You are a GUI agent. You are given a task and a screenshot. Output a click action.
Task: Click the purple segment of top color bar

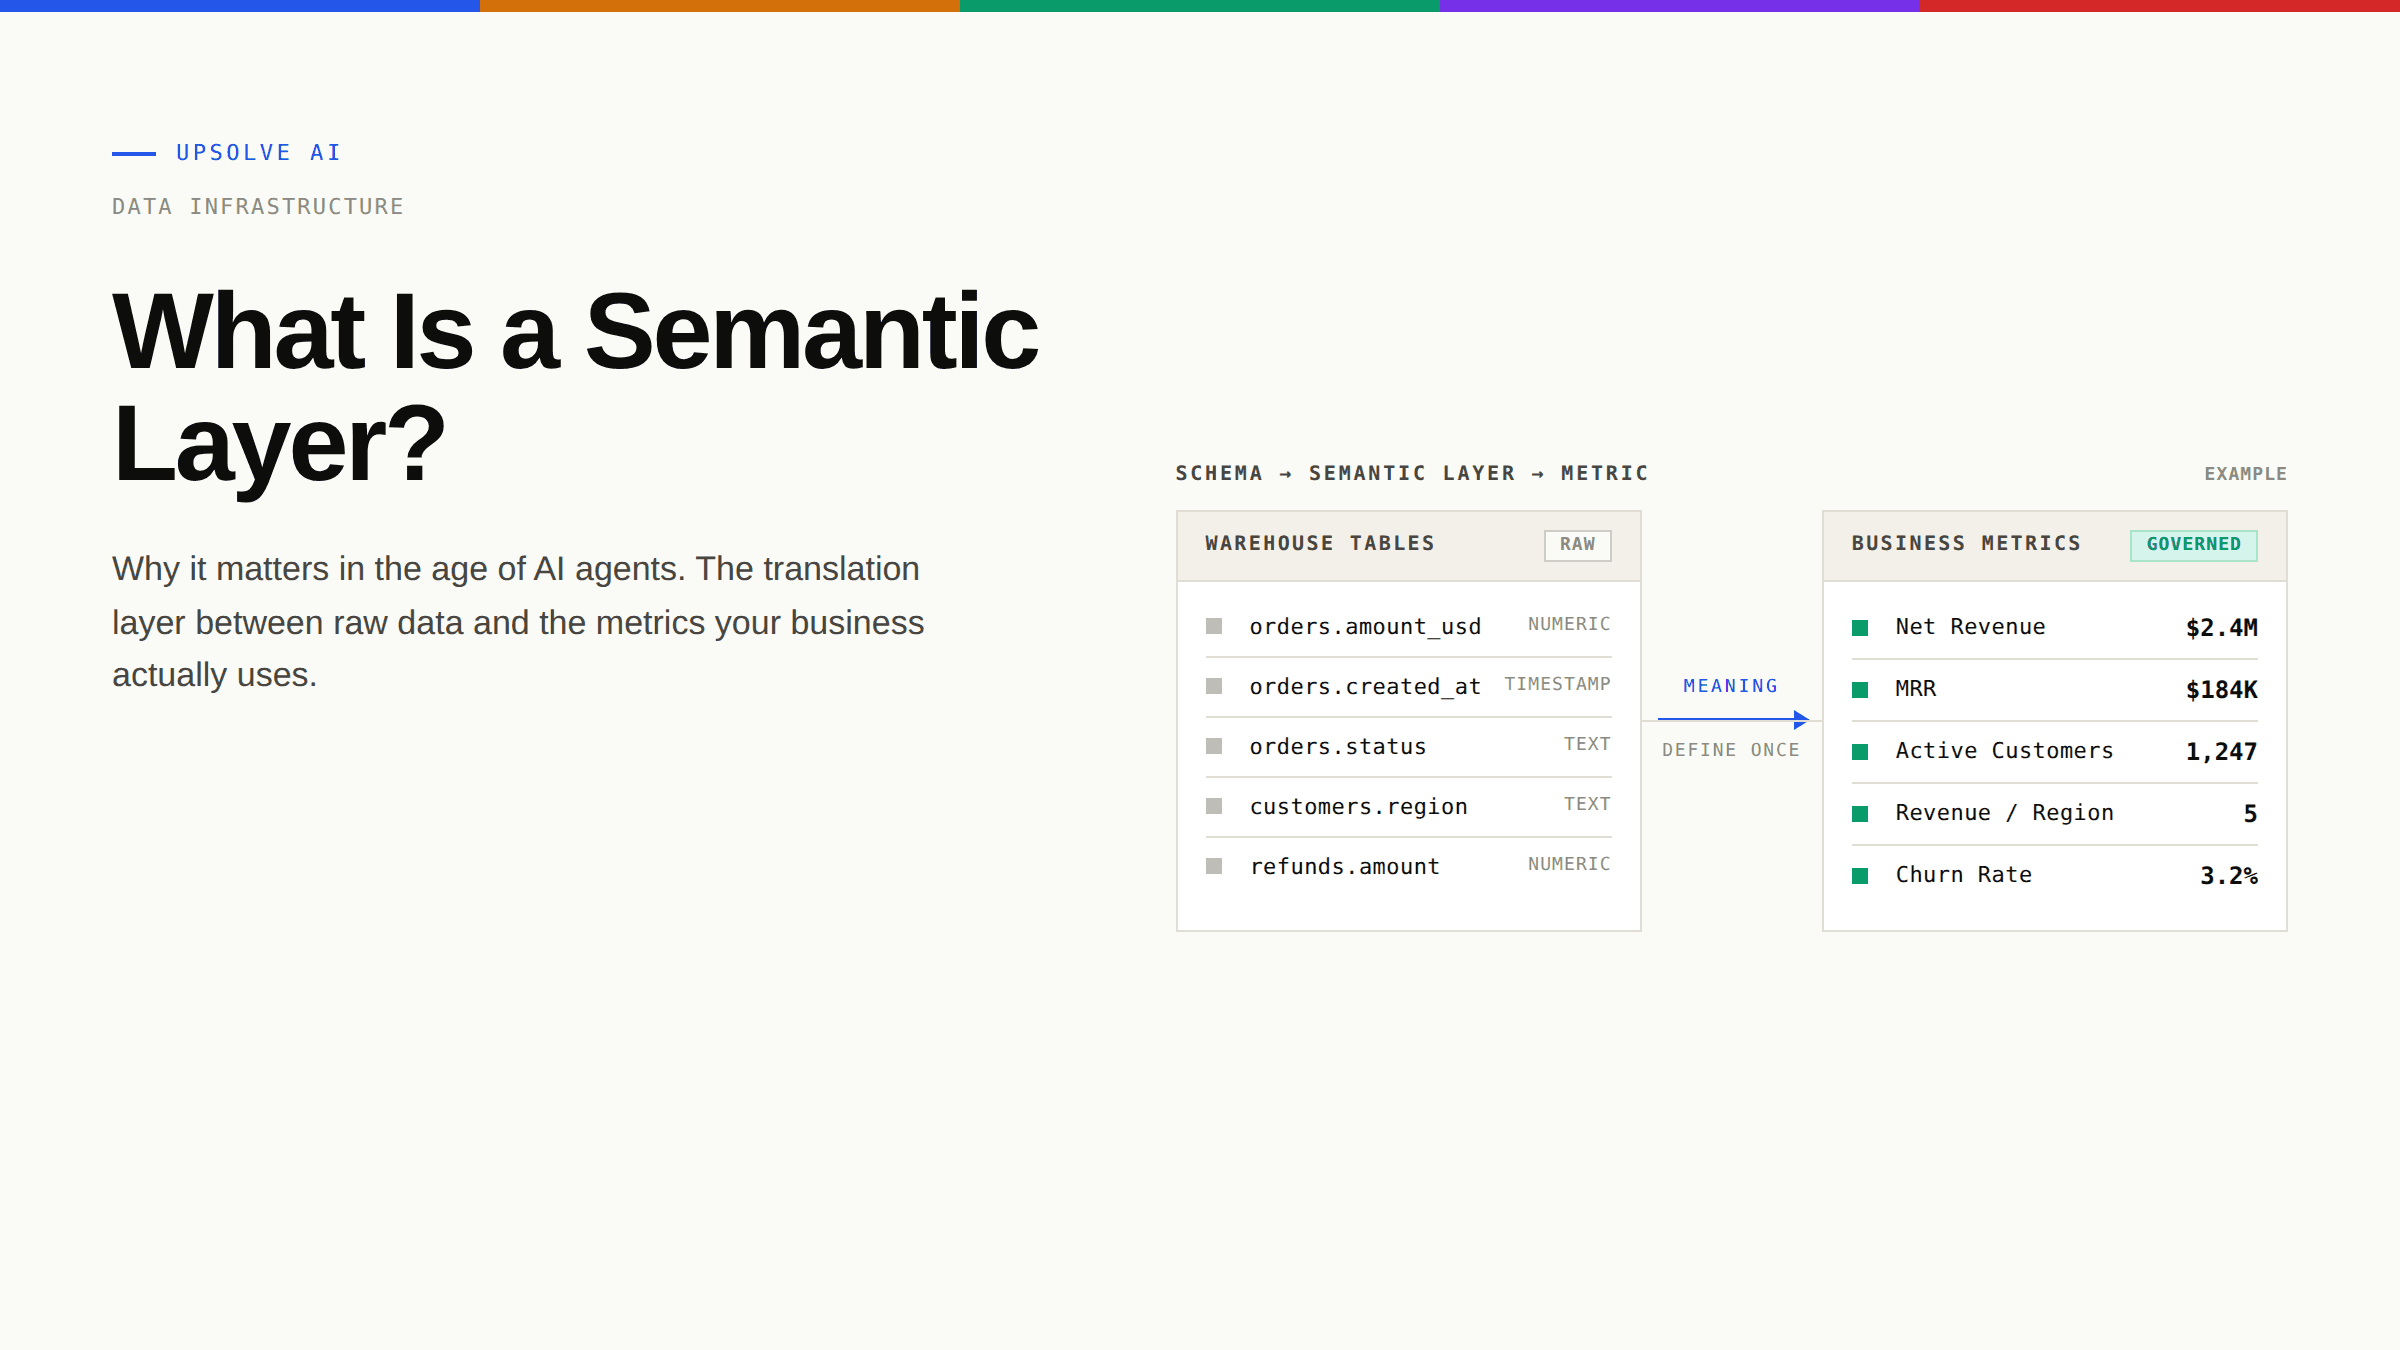click(x=1680, y=6)
